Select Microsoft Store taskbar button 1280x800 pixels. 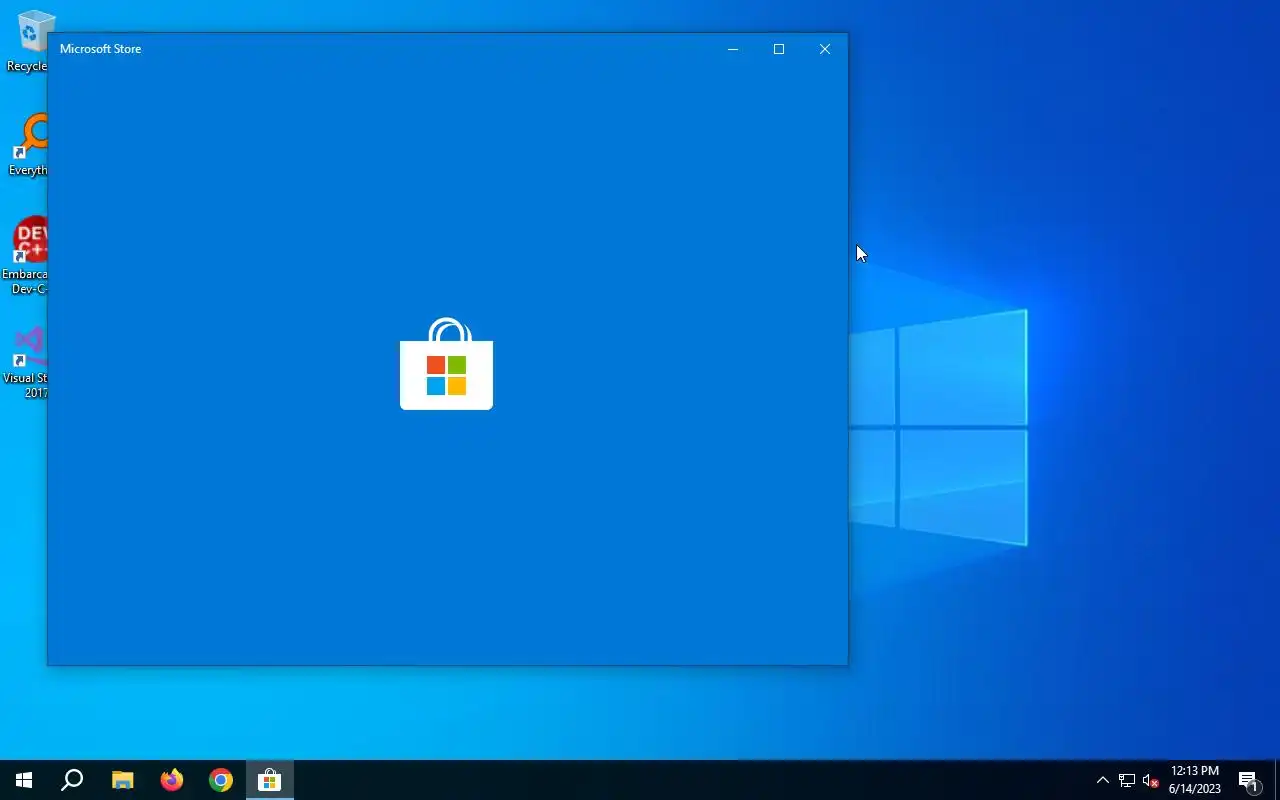pos(270,780)
